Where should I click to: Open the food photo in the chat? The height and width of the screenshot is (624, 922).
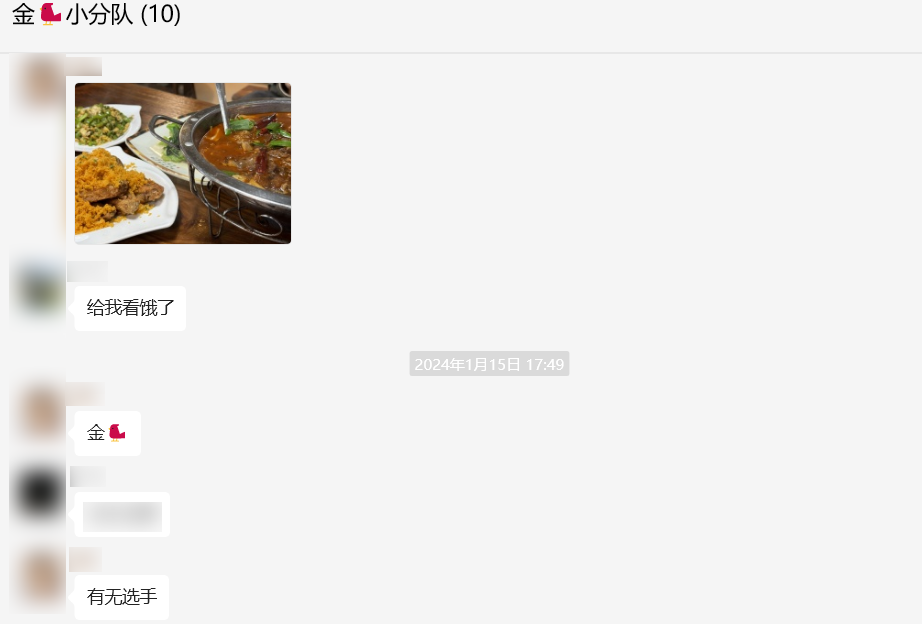[x=183, y=163]
